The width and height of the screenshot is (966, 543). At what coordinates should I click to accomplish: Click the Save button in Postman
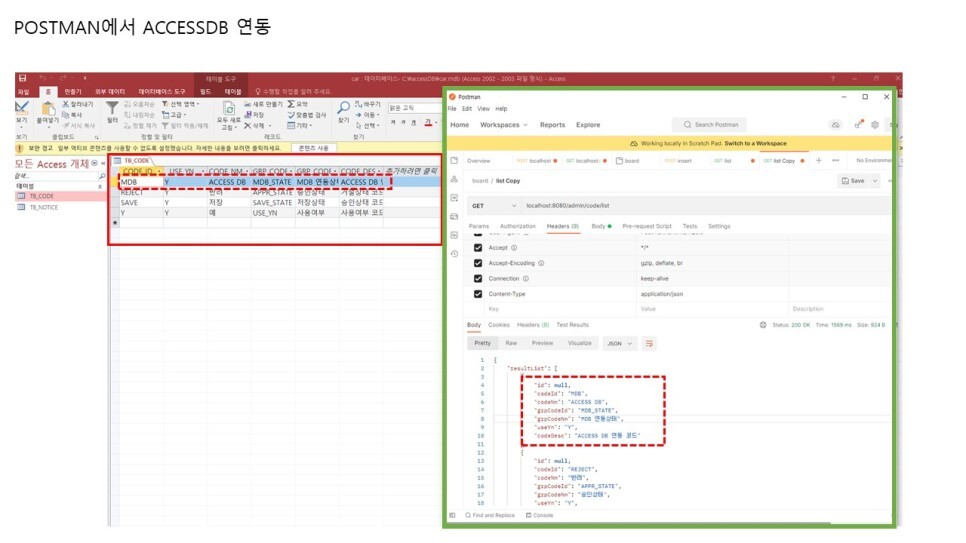click(x=853, y=181)
